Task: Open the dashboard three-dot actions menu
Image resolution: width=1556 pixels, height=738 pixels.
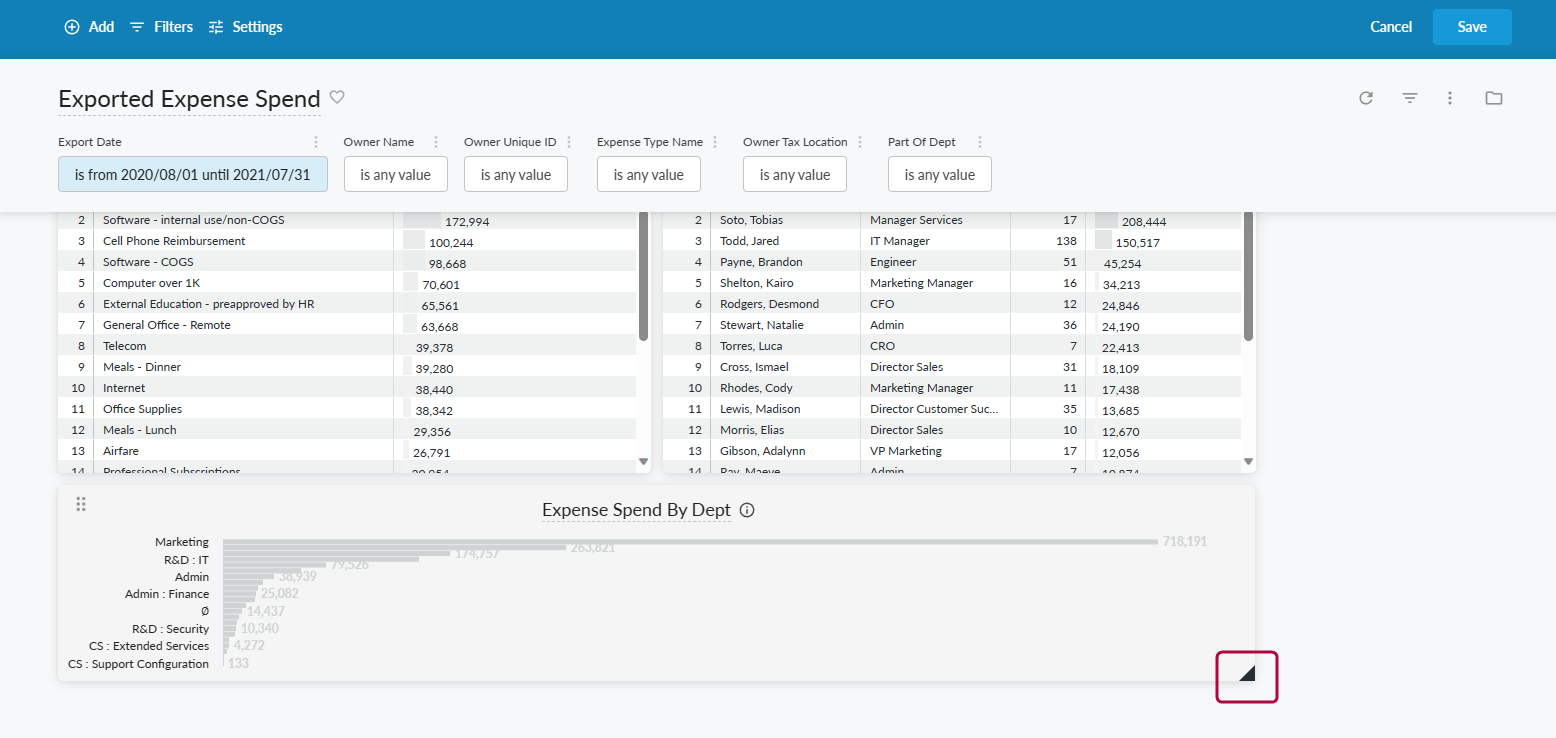Action: (1450, 98)
